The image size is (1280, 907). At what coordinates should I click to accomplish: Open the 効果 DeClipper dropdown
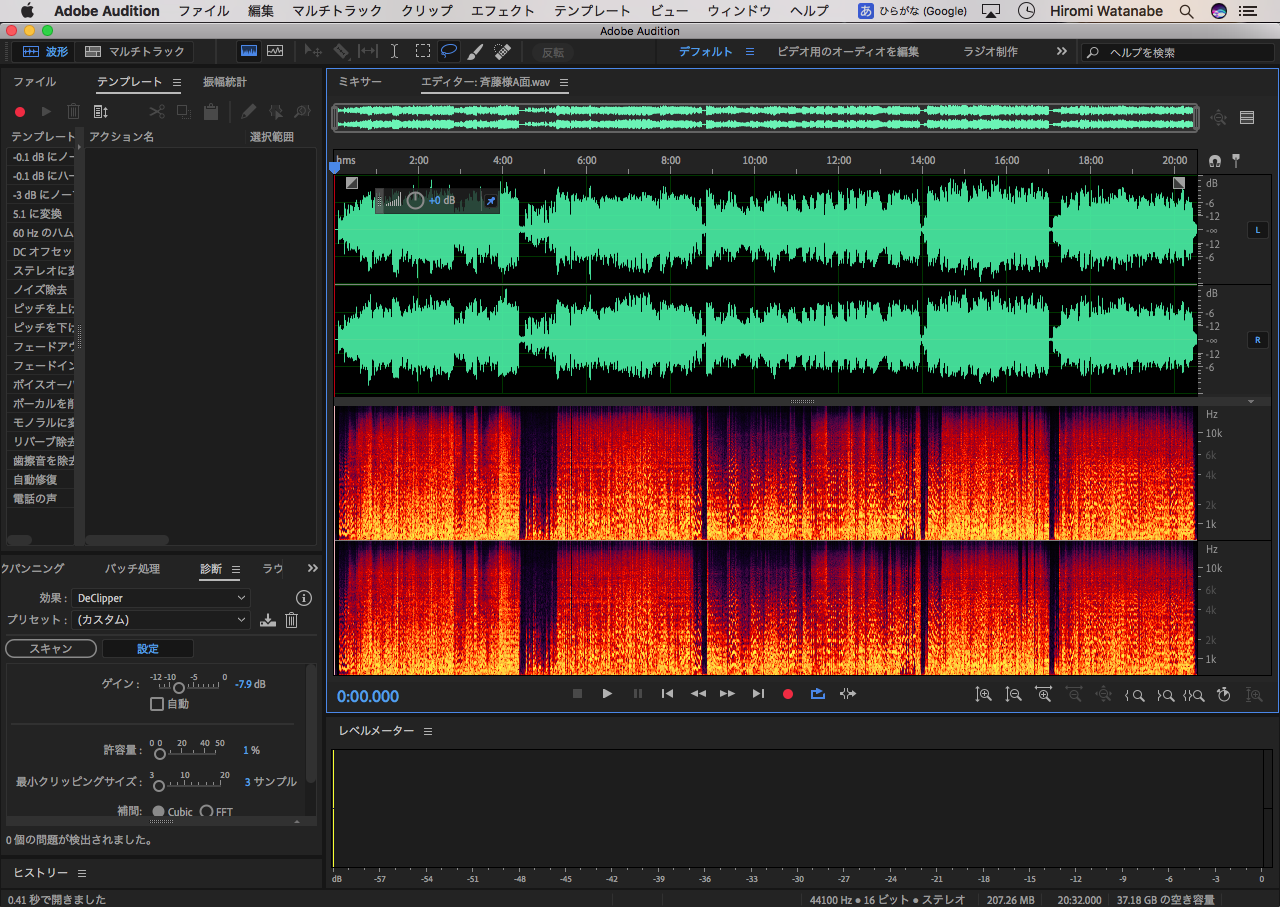pyautogui.click(x=160, y=598)
